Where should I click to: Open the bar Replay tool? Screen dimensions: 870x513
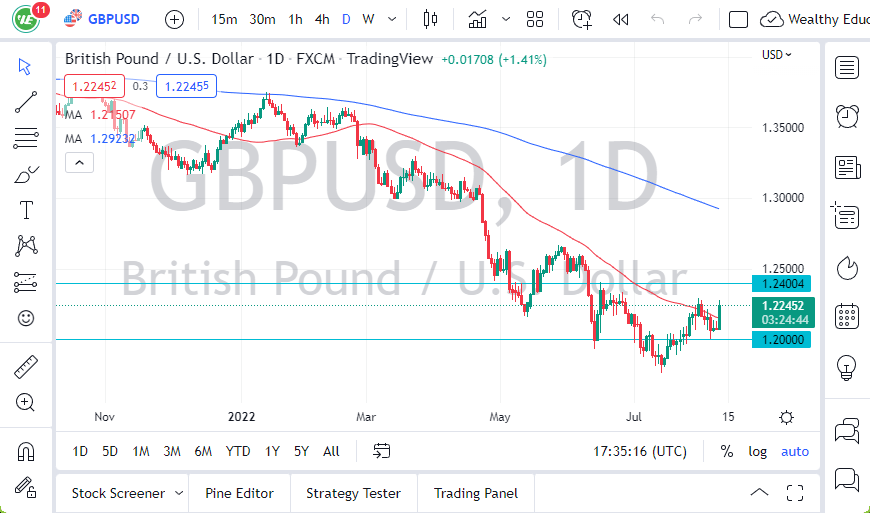tap(620, 19)
